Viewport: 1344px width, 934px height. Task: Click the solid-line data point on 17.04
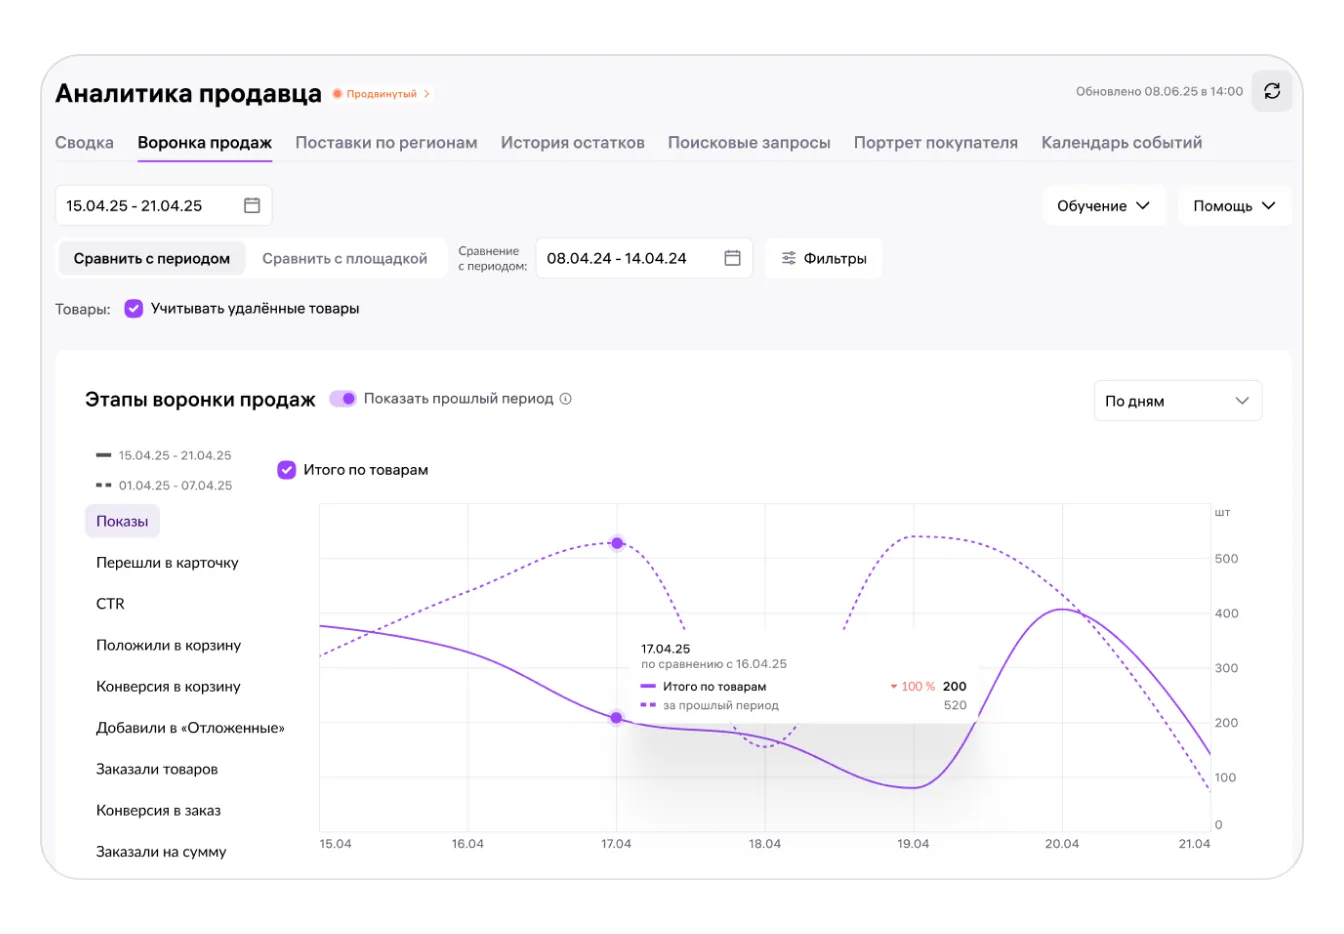point(616,718)
